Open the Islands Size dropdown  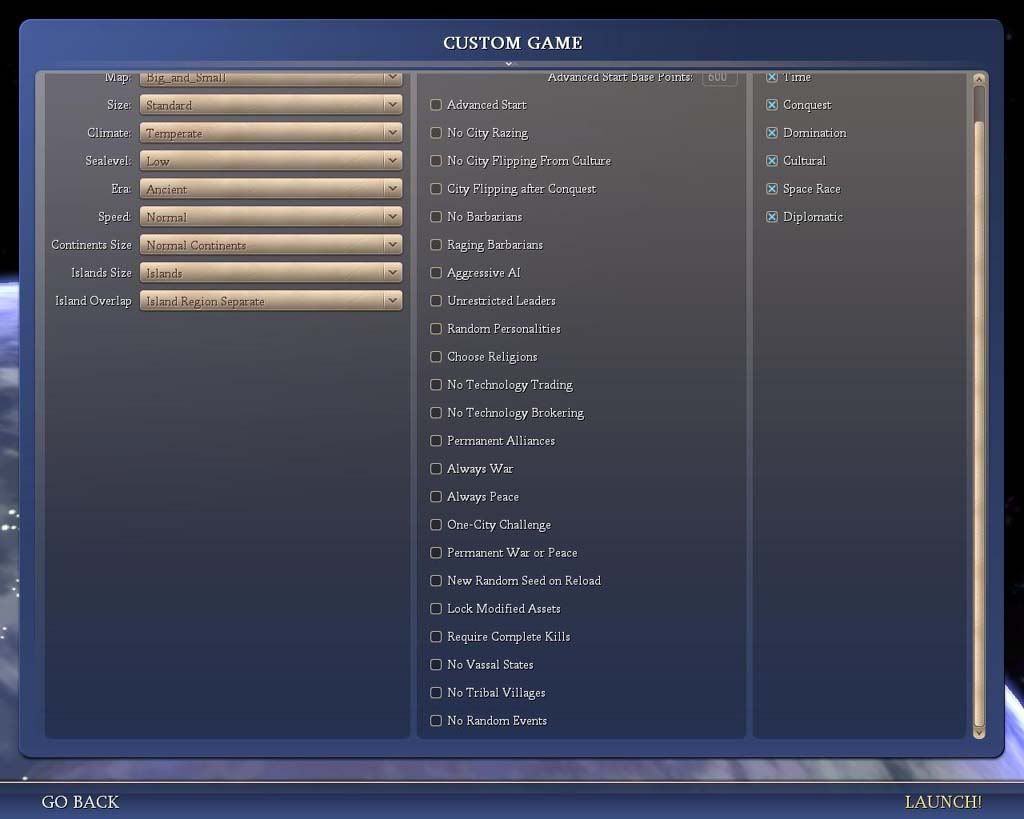tap(271, 273)
